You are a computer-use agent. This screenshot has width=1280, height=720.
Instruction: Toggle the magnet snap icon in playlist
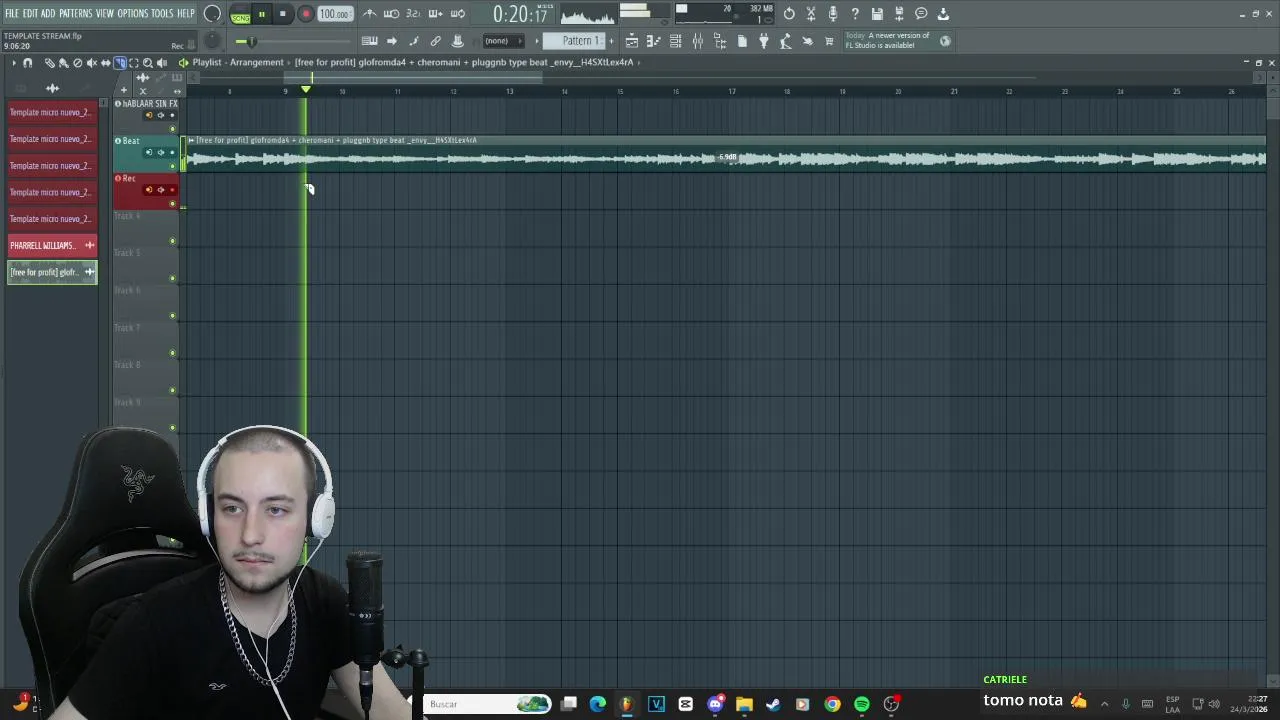(27, 63)
